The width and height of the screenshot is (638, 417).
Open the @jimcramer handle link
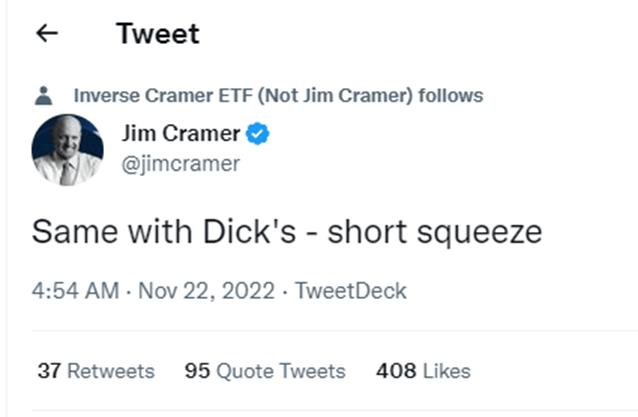point(180,164)
